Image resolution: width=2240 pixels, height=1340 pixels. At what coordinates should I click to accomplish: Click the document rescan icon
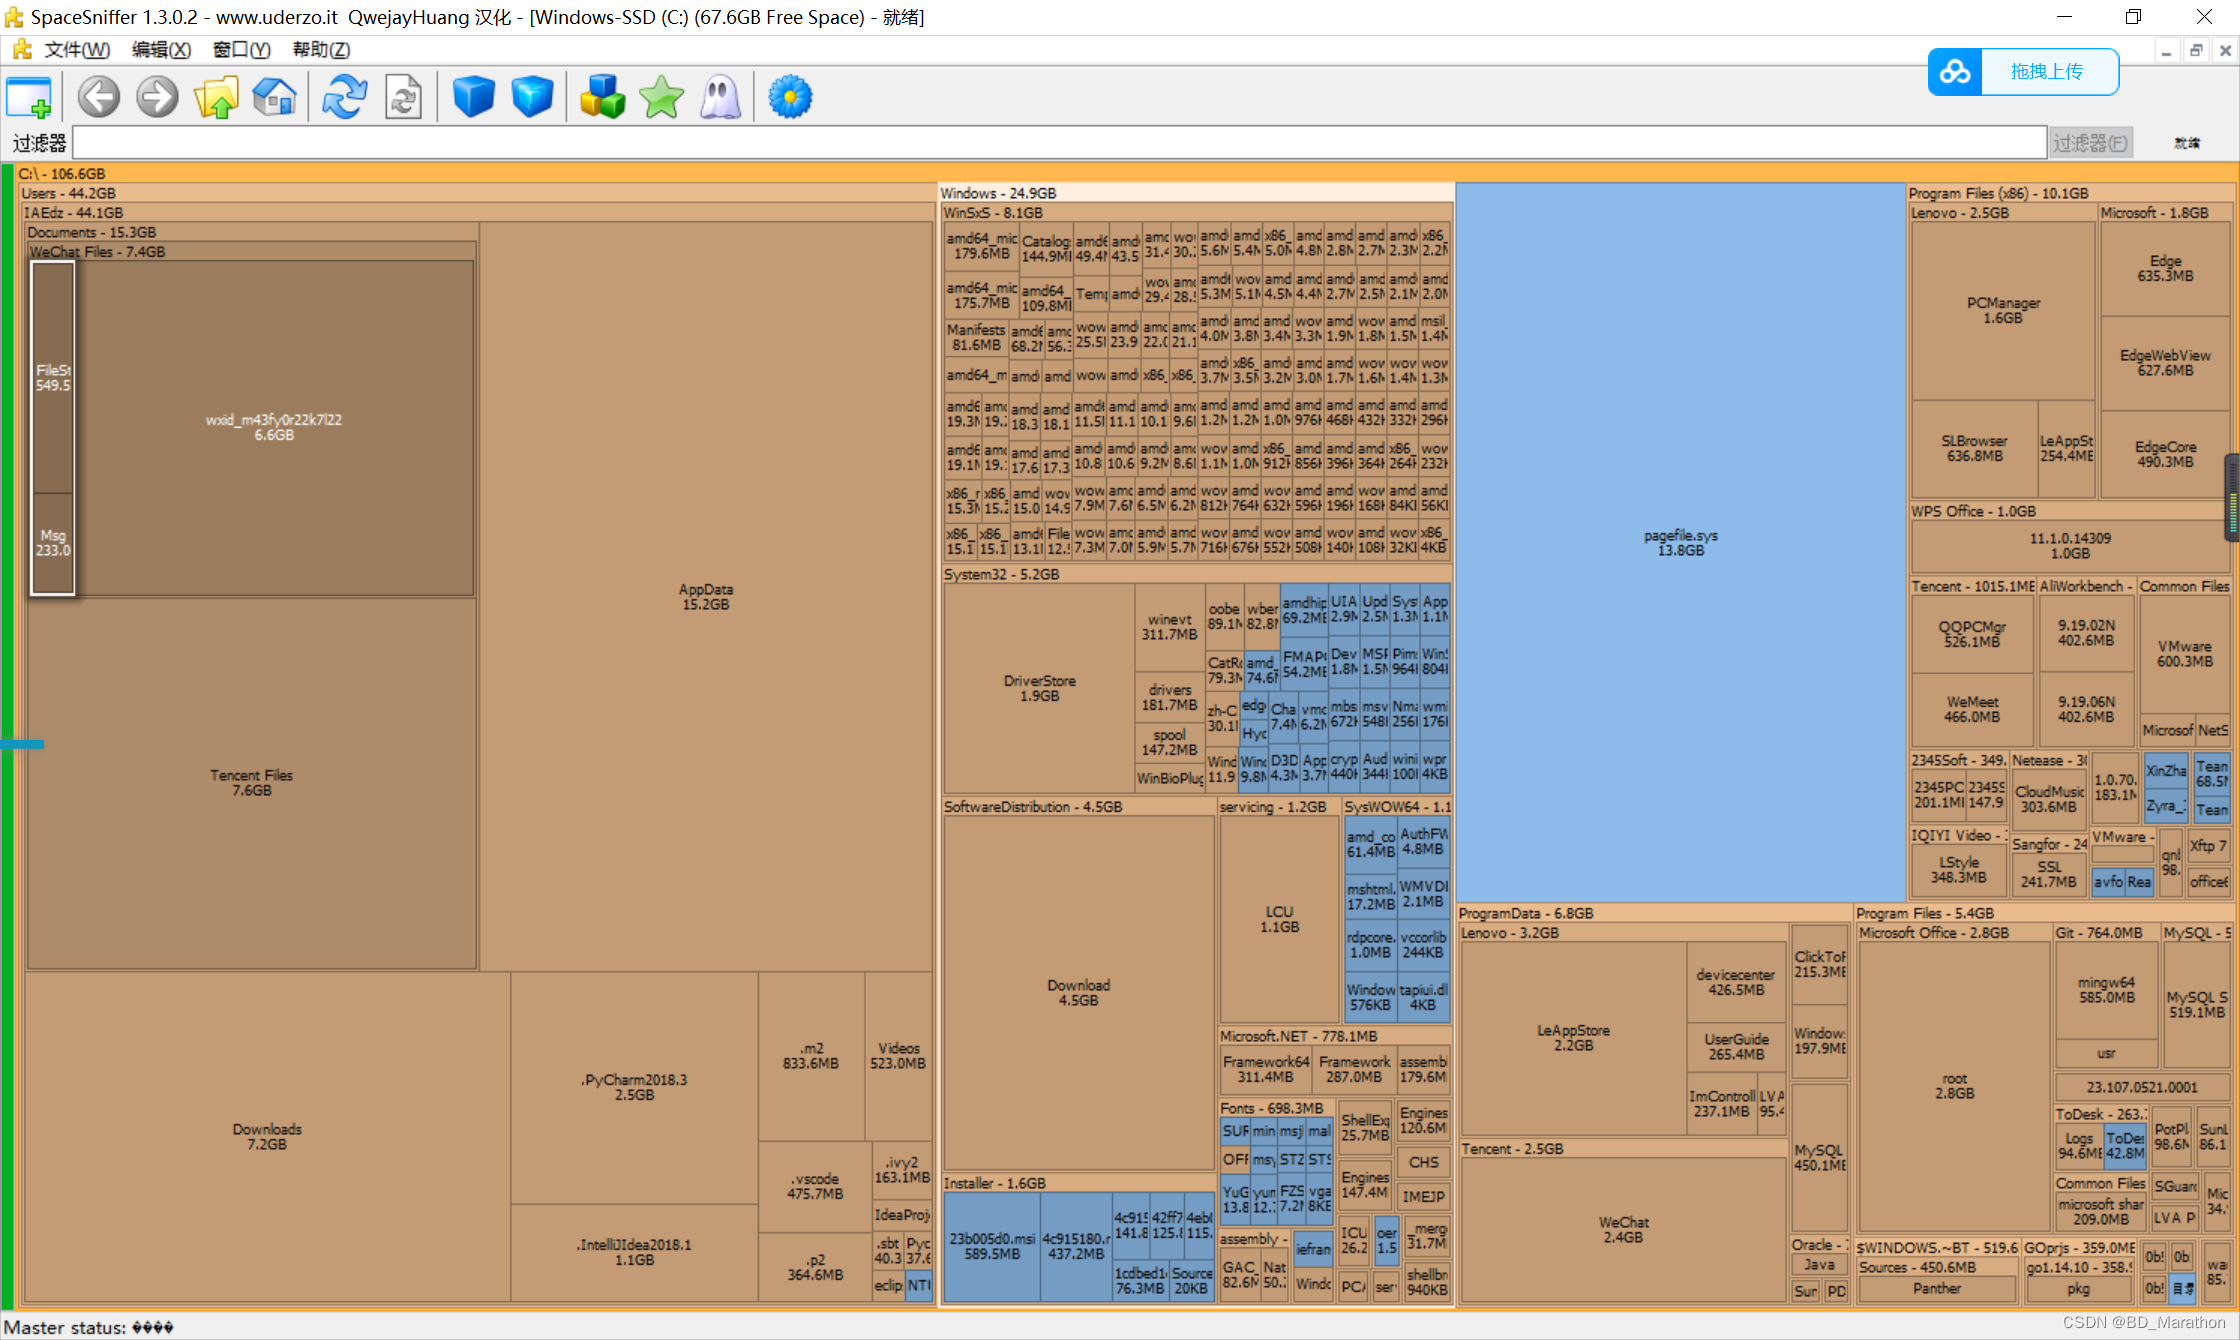coord(404,98)
